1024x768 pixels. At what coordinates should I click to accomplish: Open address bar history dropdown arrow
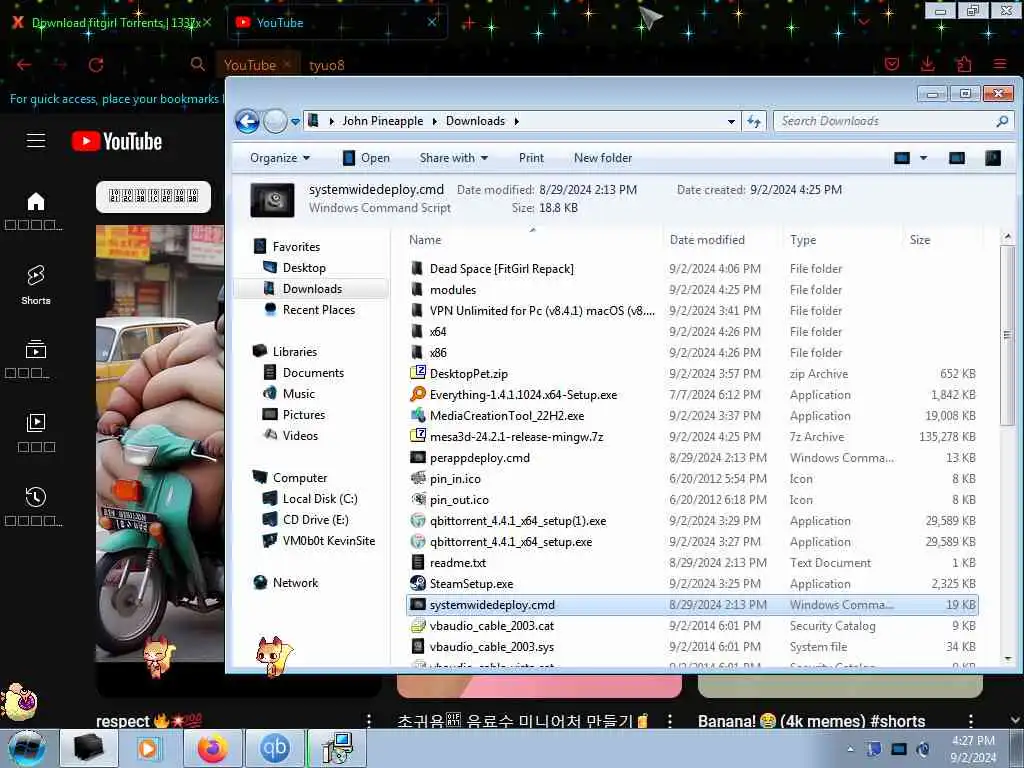[731, 121]
